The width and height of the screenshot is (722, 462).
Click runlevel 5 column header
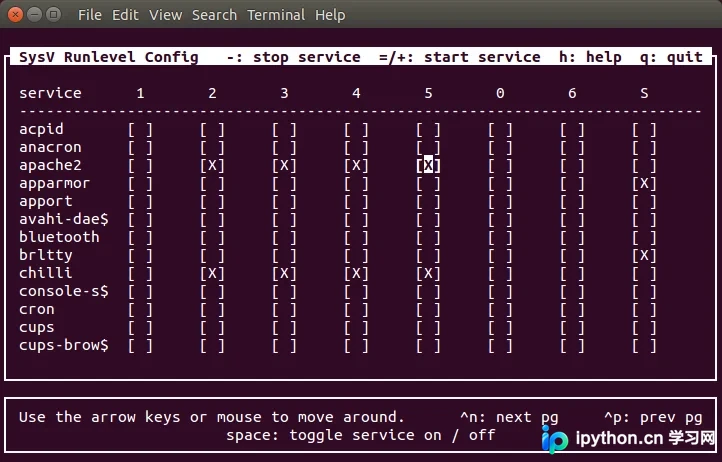tap(428, 93)
